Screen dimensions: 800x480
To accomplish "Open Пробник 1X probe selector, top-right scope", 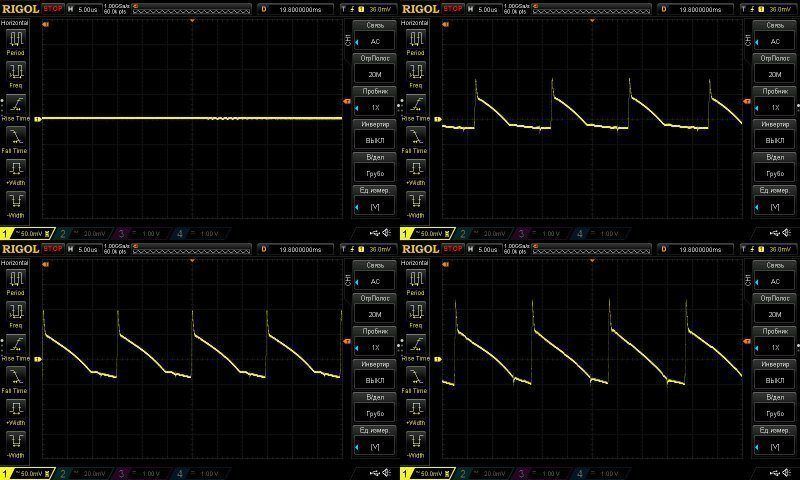I will coord(775,102).
